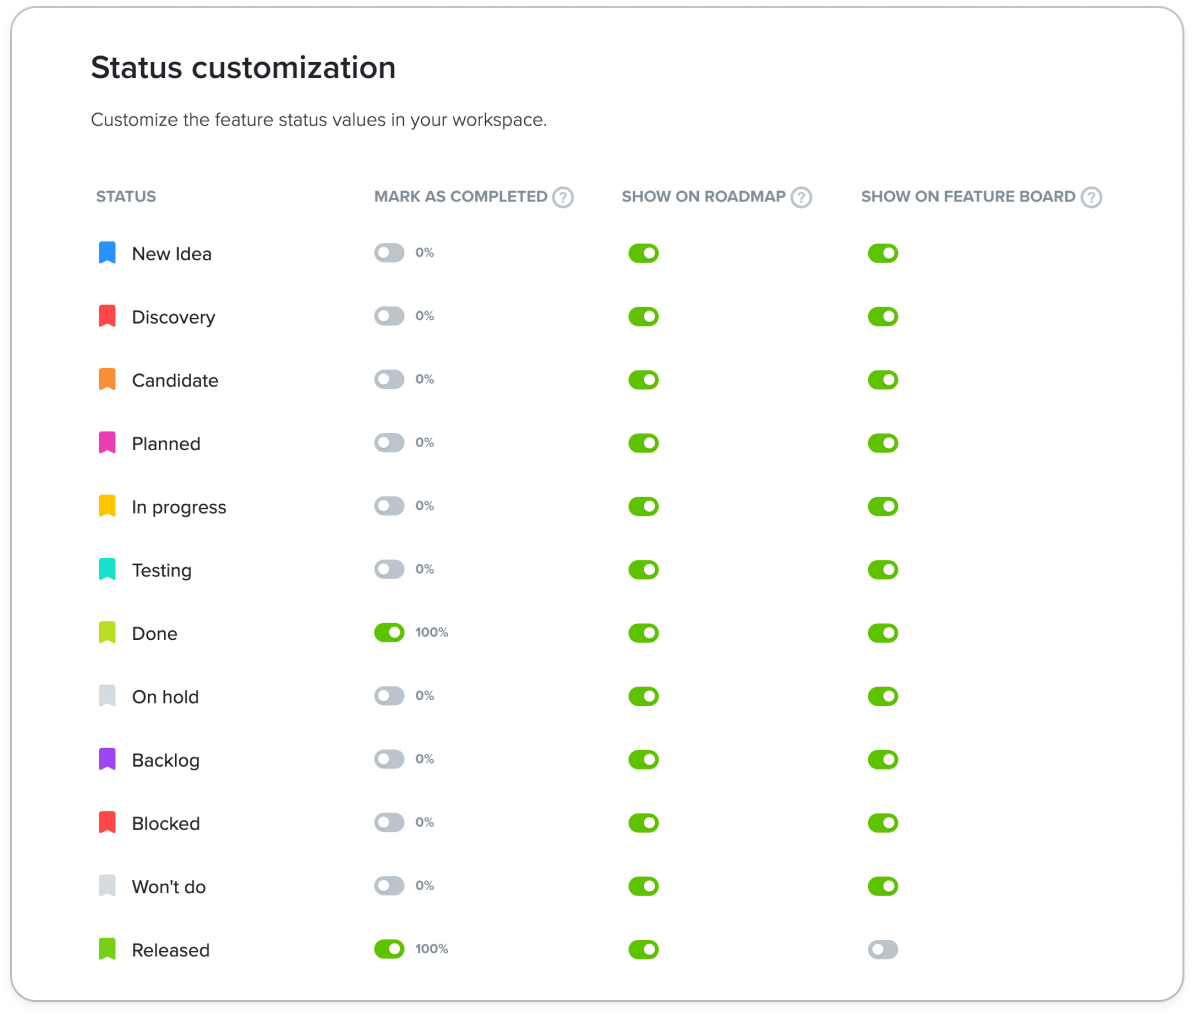
Task: Click the gray On hold bookmark icon
Action: coord(107,696)
